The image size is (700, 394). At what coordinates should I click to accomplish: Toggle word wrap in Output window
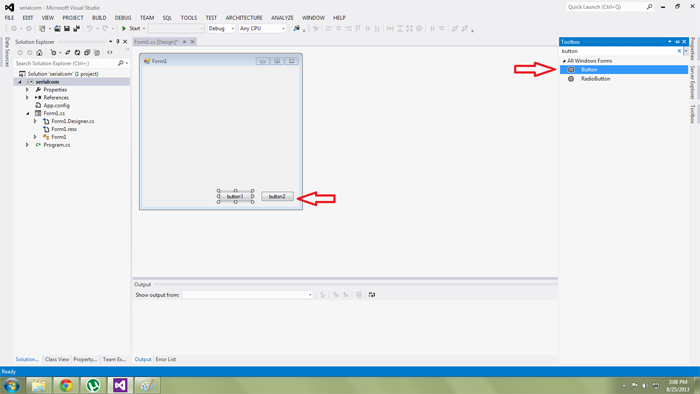pos(372,294)
